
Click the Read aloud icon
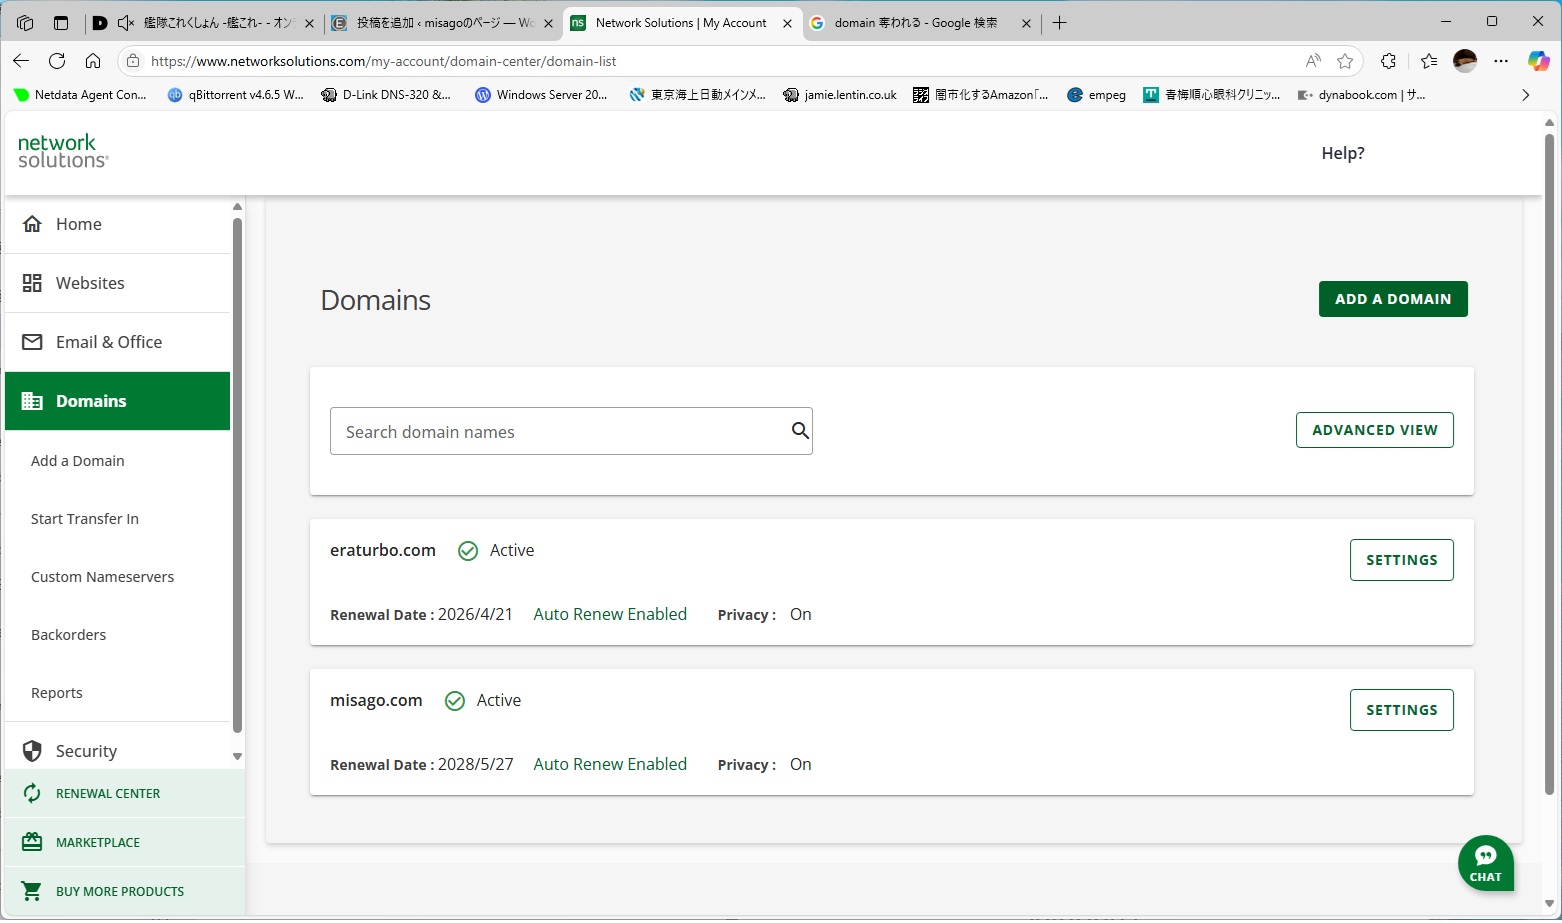[1313, 61]
